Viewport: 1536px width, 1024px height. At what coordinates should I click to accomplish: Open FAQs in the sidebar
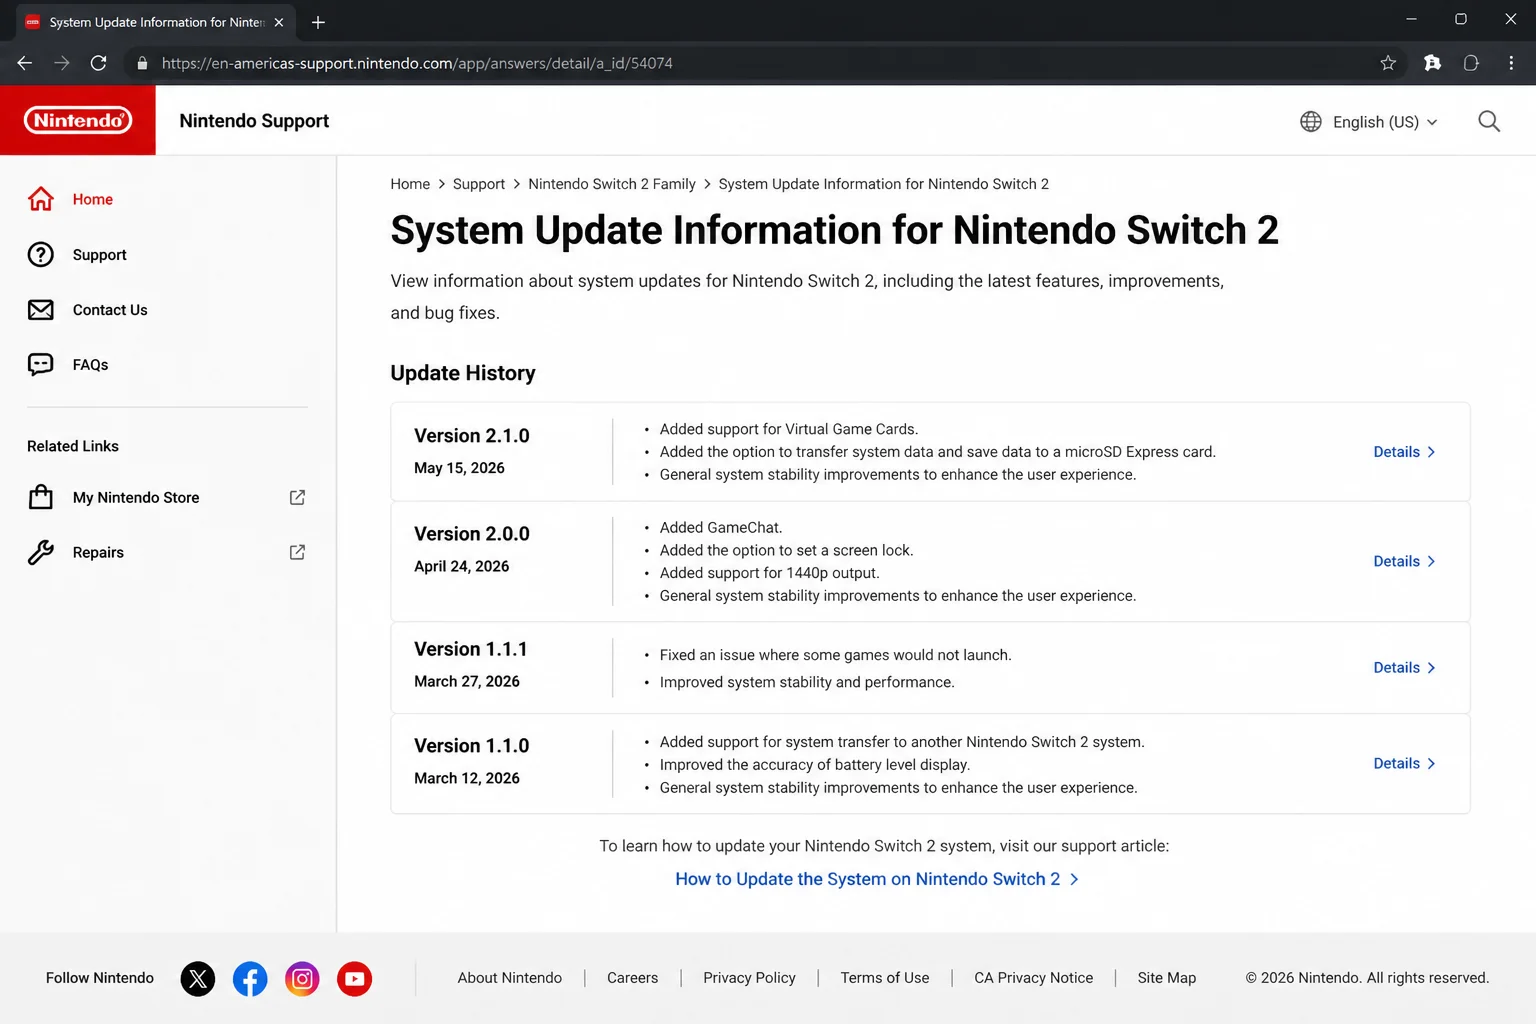click(x=90, y=364)
